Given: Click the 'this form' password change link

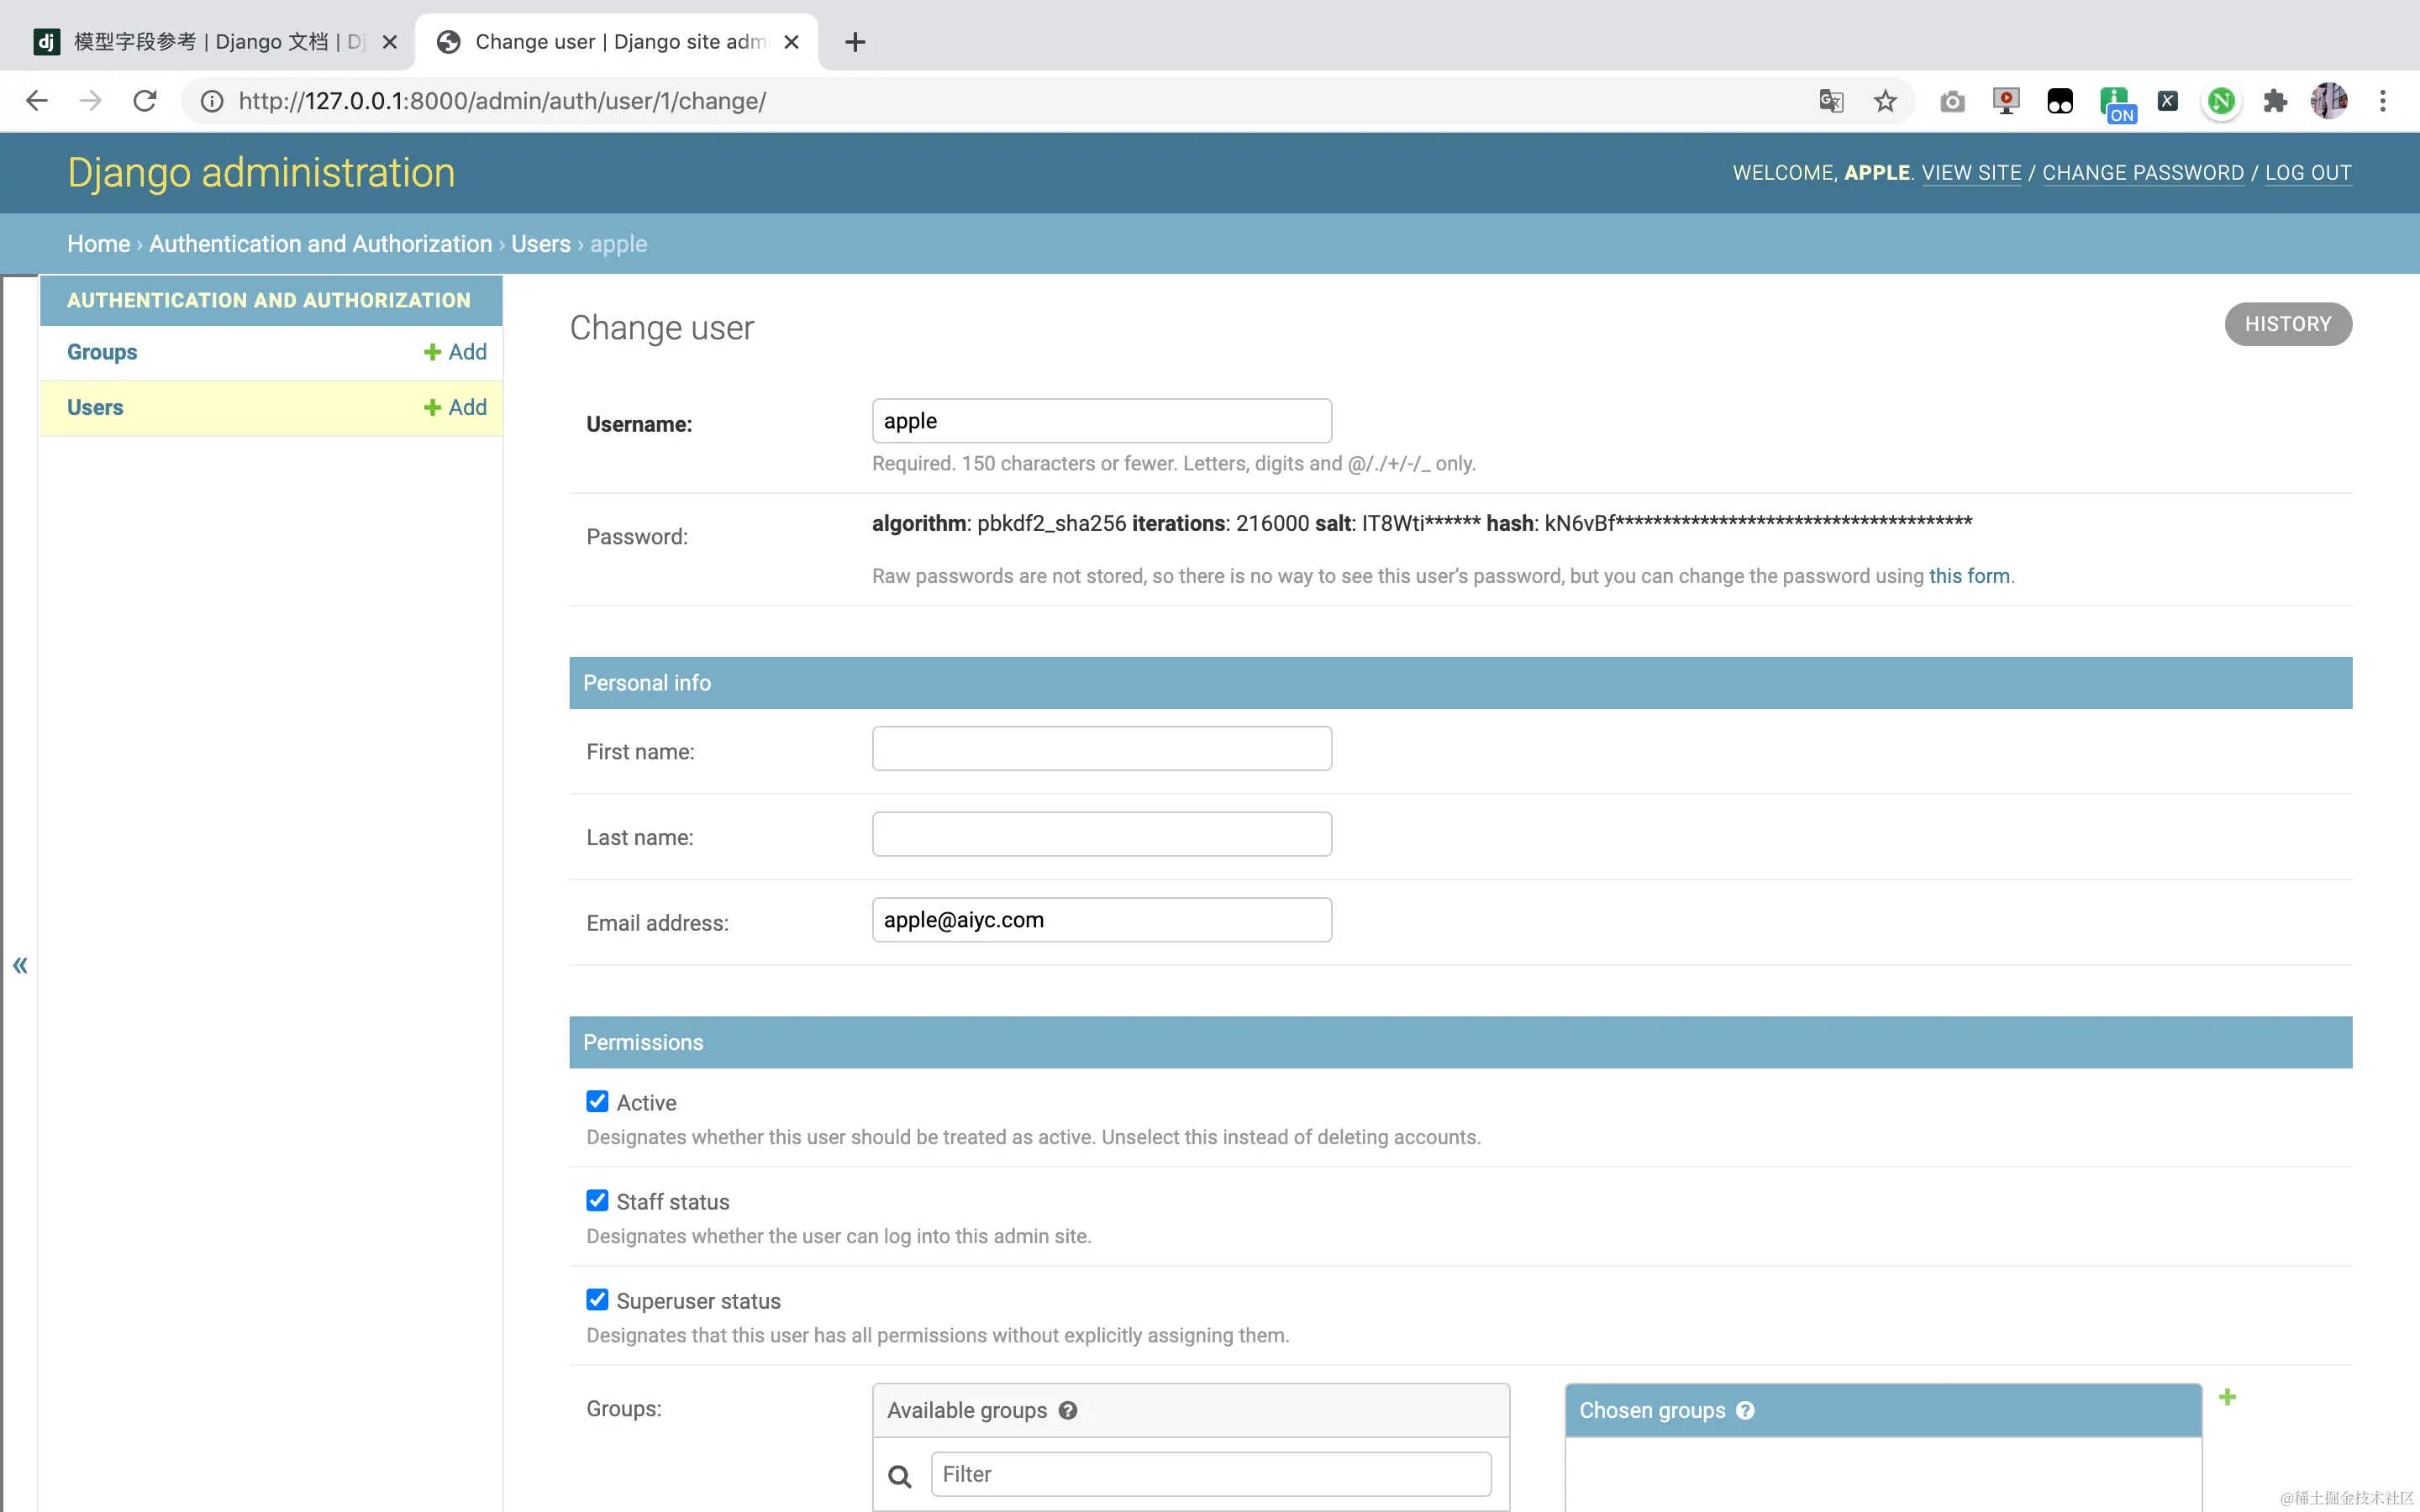Looking at the screenshot, I should point(1969,576).
